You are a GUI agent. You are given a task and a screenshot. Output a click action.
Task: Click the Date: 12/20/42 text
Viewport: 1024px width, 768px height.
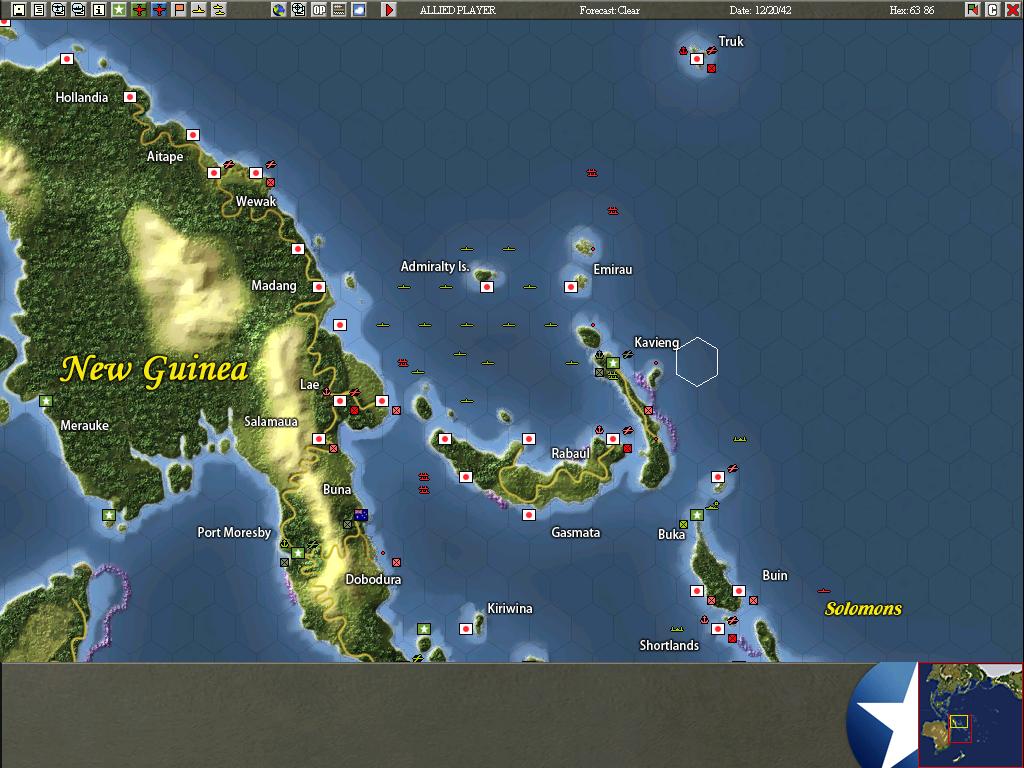[x=760, y=10]
